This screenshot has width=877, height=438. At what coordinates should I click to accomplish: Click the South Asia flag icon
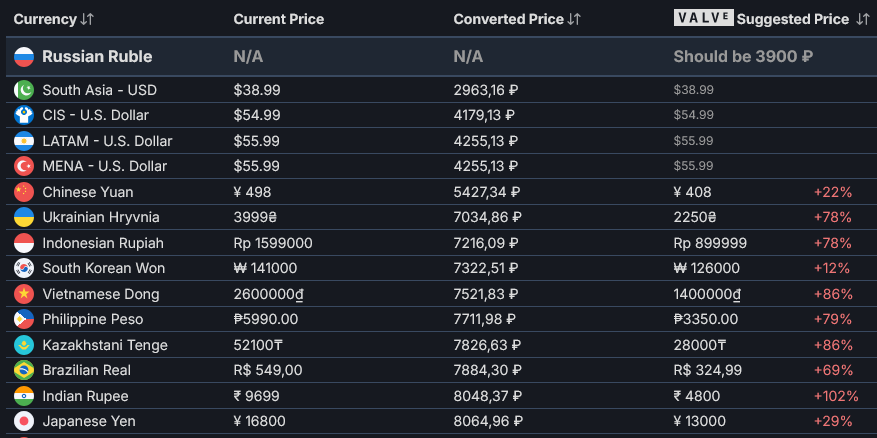point(24,90)
